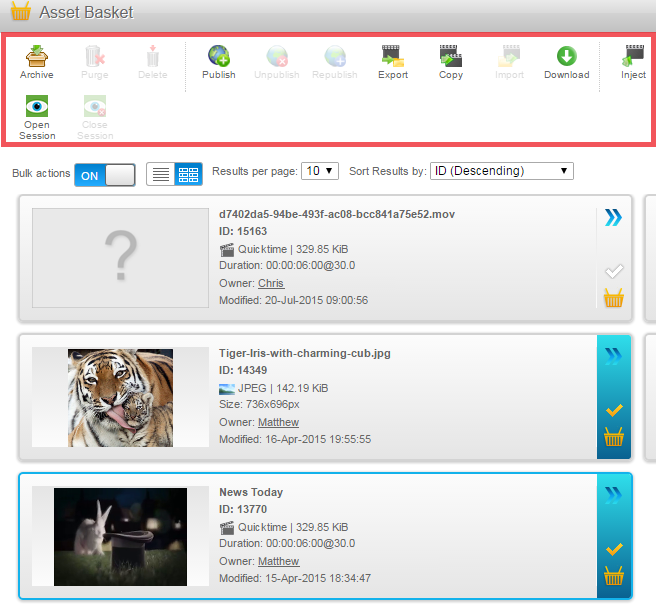Select checkmark on the .mov asset card

614,271
